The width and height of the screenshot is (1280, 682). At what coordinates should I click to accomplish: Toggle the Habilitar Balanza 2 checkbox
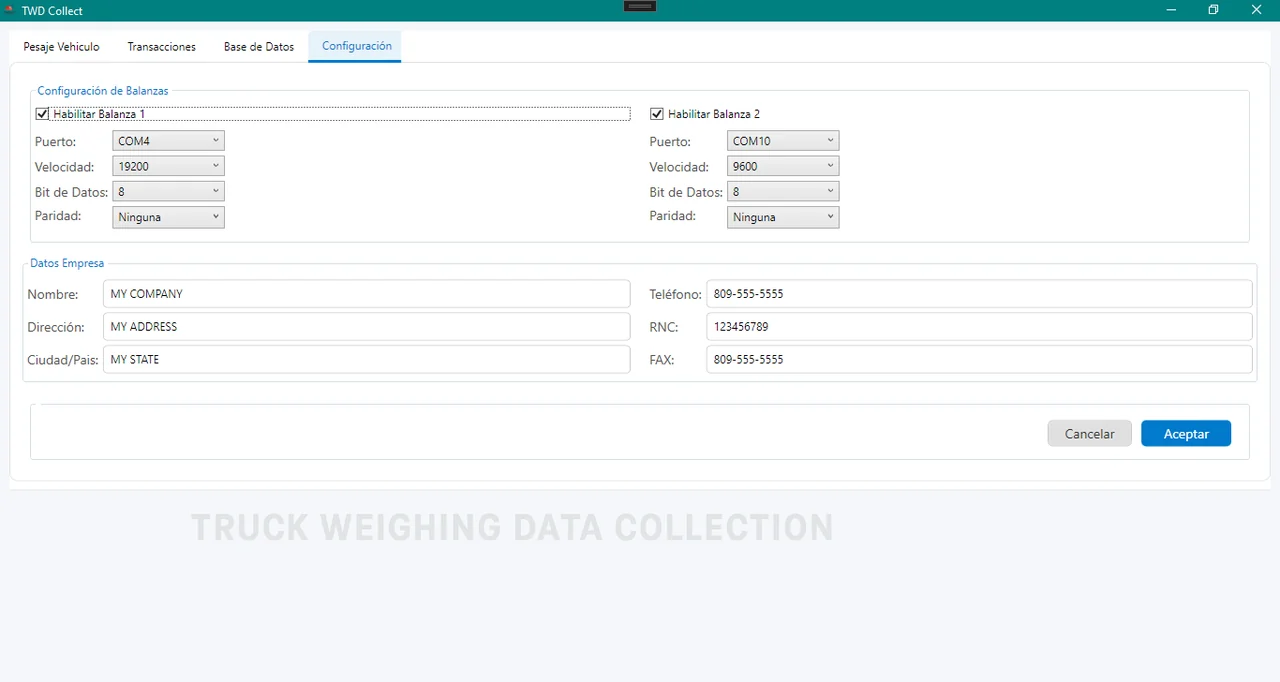tap(657, 114)
